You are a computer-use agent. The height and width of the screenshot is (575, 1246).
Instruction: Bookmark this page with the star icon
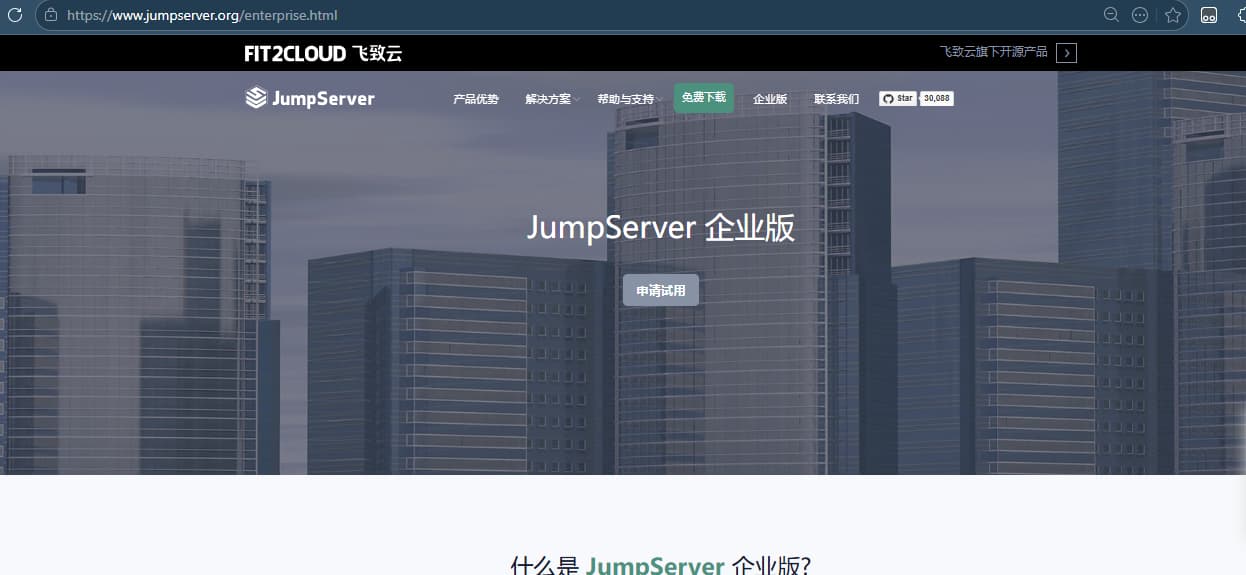pos(1173,15)
